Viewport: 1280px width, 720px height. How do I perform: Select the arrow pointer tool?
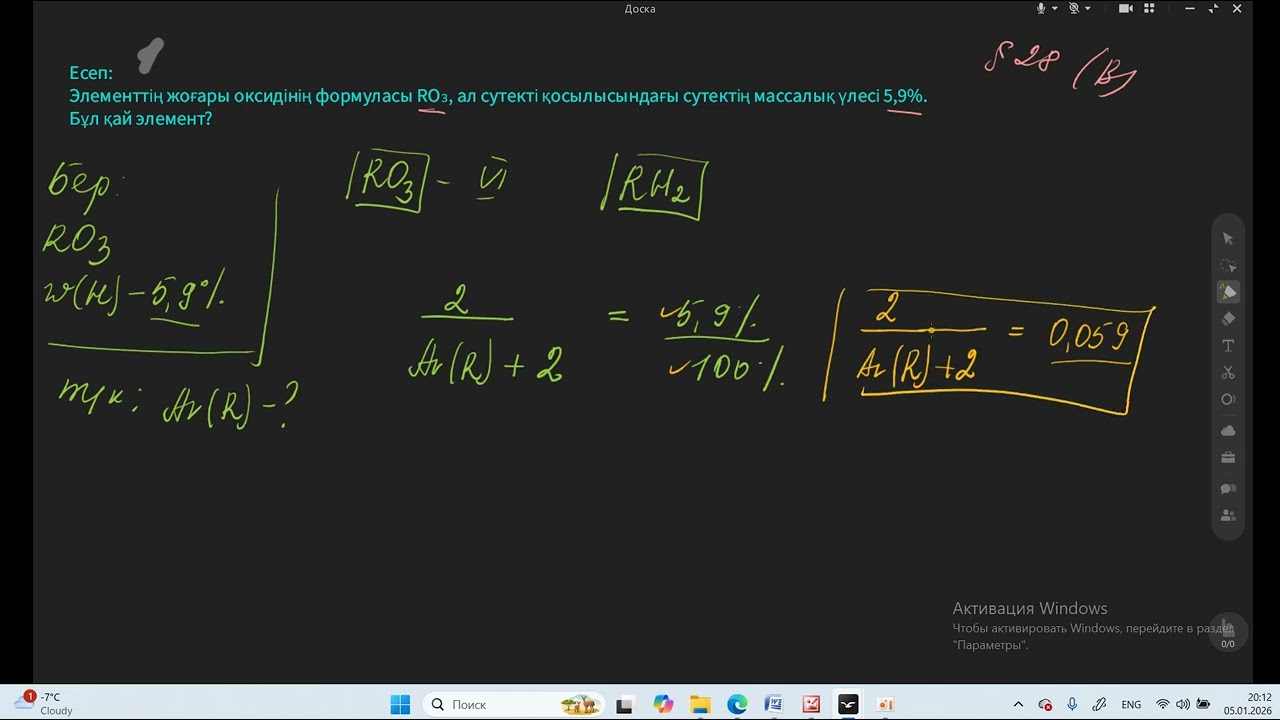[1228, 239]
